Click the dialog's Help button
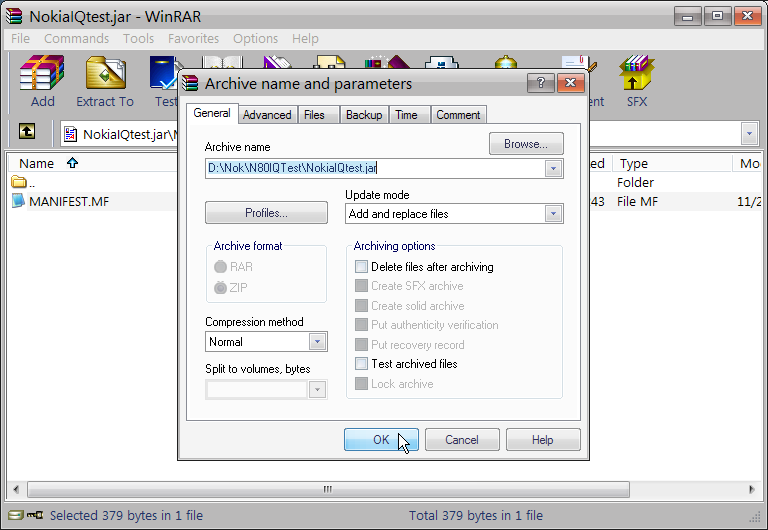Image resolution: width=768 pixels, height=530 pixels. click(x=543, y=439)
